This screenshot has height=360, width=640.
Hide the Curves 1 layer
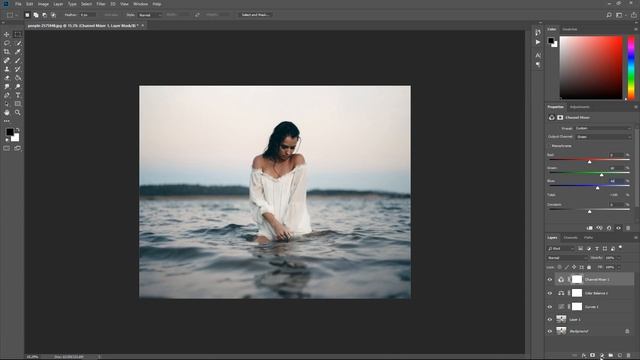tap(550, 307)
